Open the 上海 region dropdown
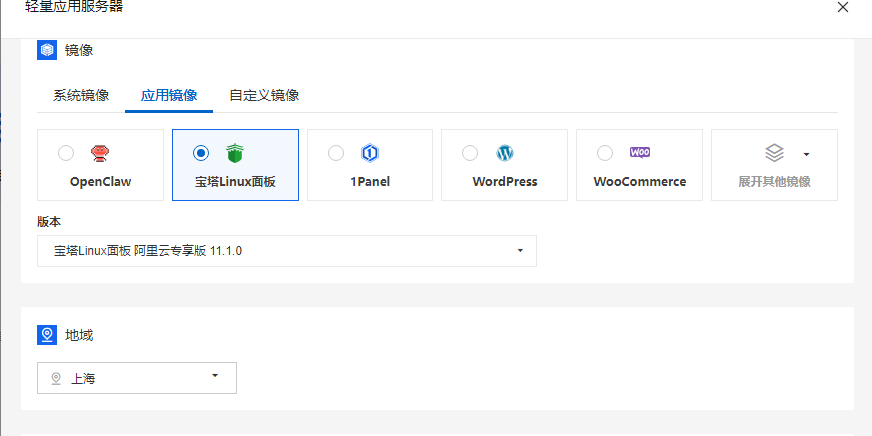Image resolution: width=872 pixels, height=436 pixels. (x=137, y=378)
